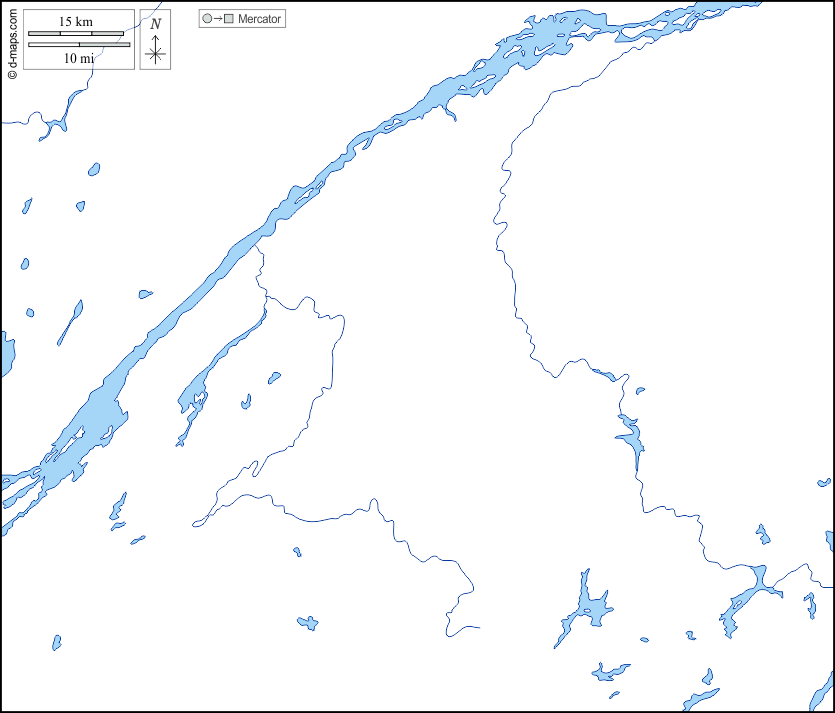
Task: Click the small lake left of star-shaped lake
Action: pyautogui.click(x=308, y=623)
